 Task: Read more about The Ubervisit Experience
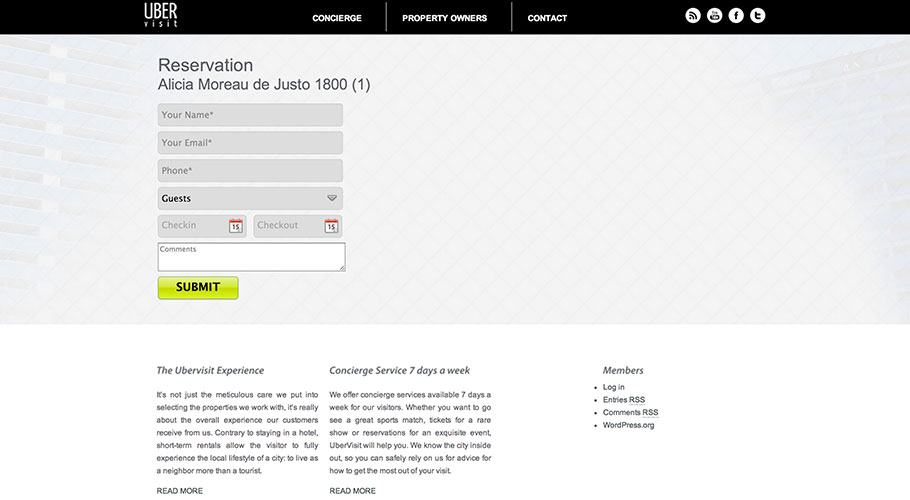coord(179,491)
